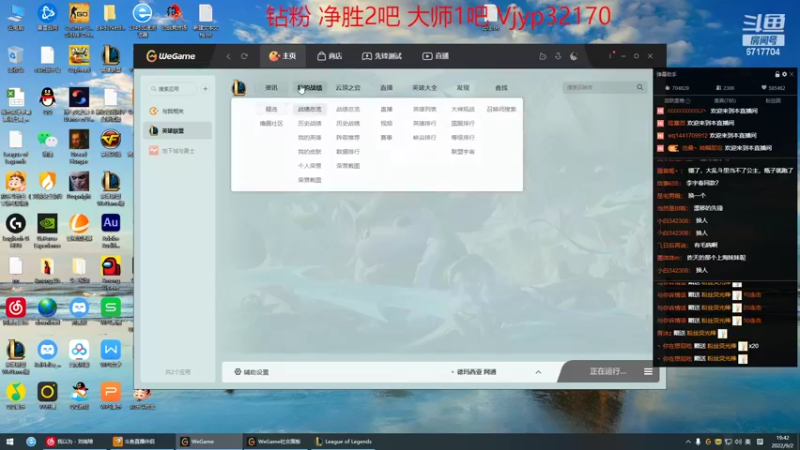Open the CrossFire CF desktop icon
This screenshot has height=450, width=800.
111,144
